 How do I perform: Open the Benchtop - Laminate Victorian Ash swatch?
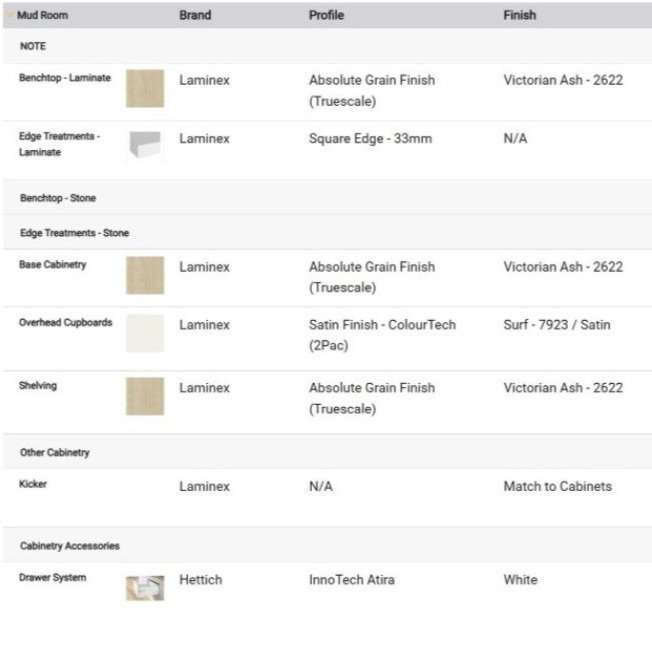click(x=145, y=89)
